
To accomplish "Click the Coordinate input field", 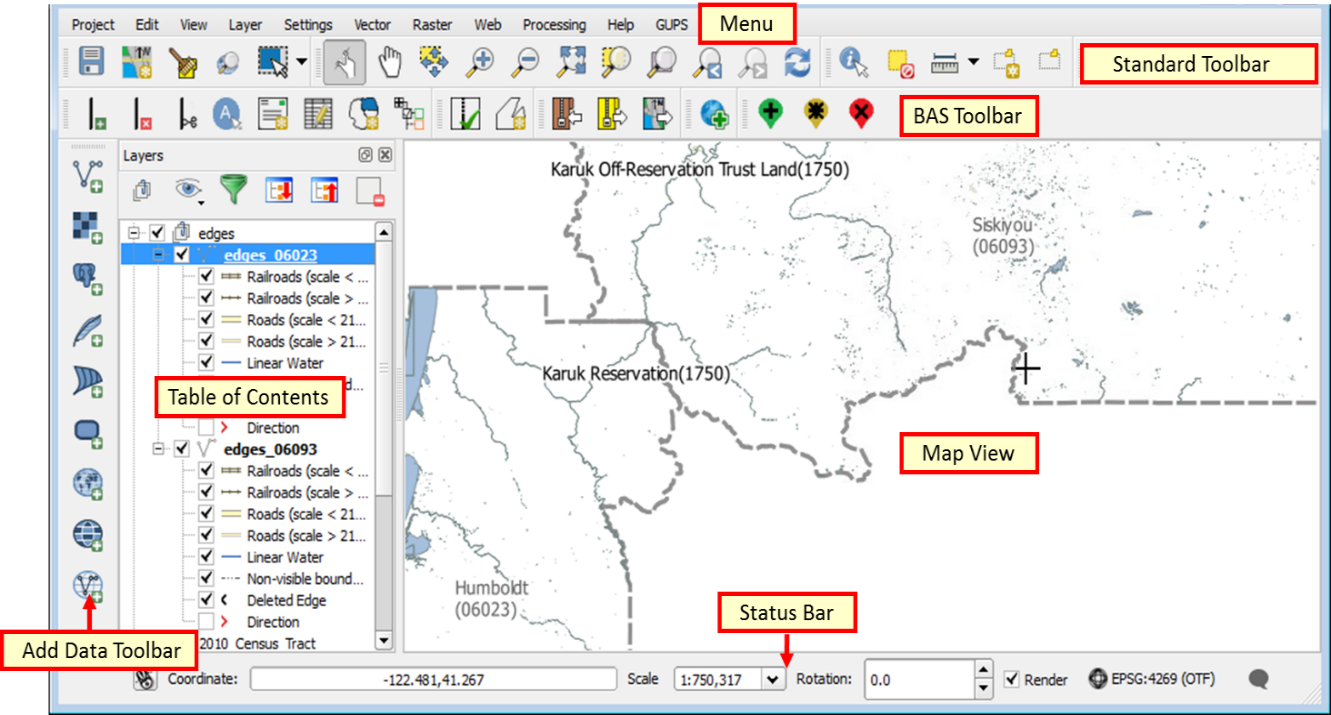I will (x=433, y=679).
